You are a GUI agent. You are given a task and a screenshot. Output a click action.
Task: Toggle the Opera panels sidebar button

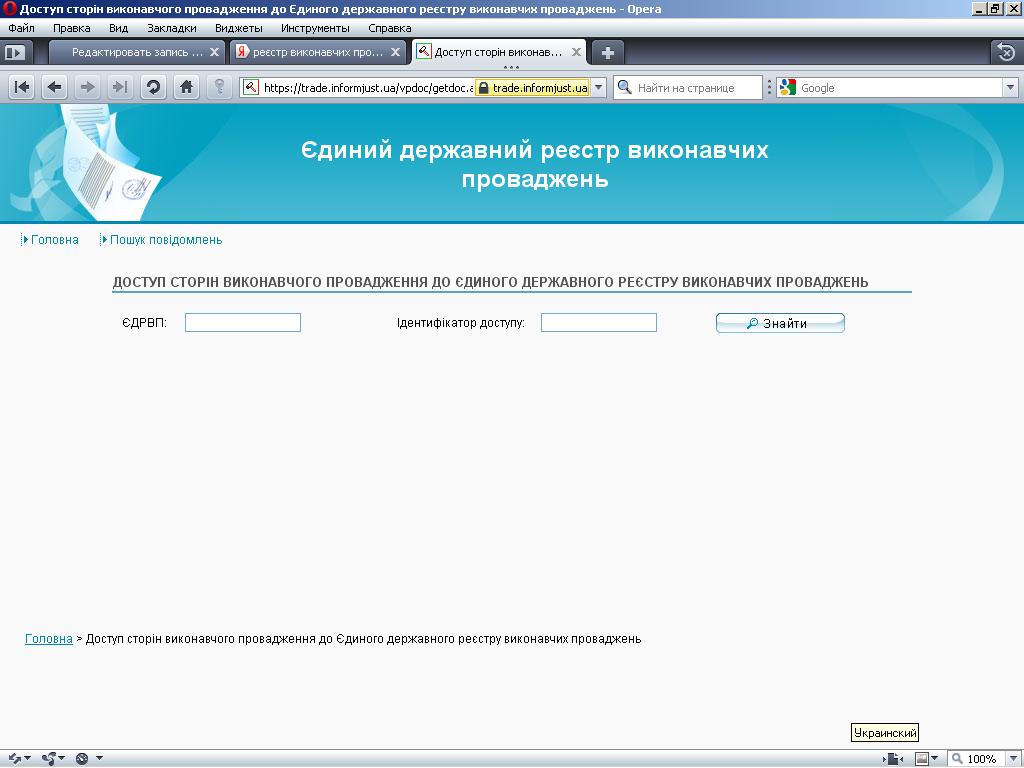[14, 52]
